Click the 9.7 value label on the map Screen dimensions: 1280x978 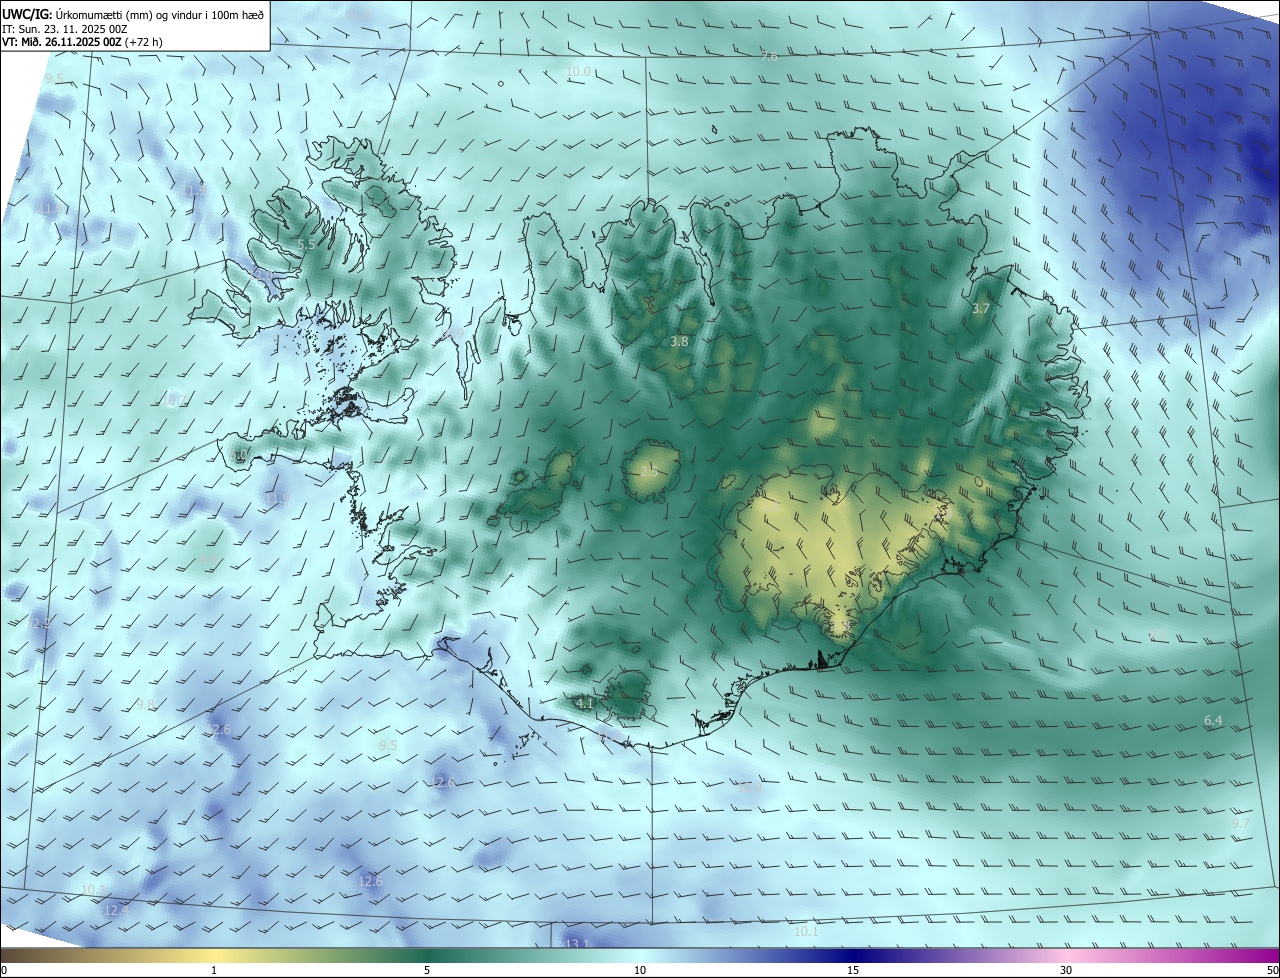coord(1241,823)
